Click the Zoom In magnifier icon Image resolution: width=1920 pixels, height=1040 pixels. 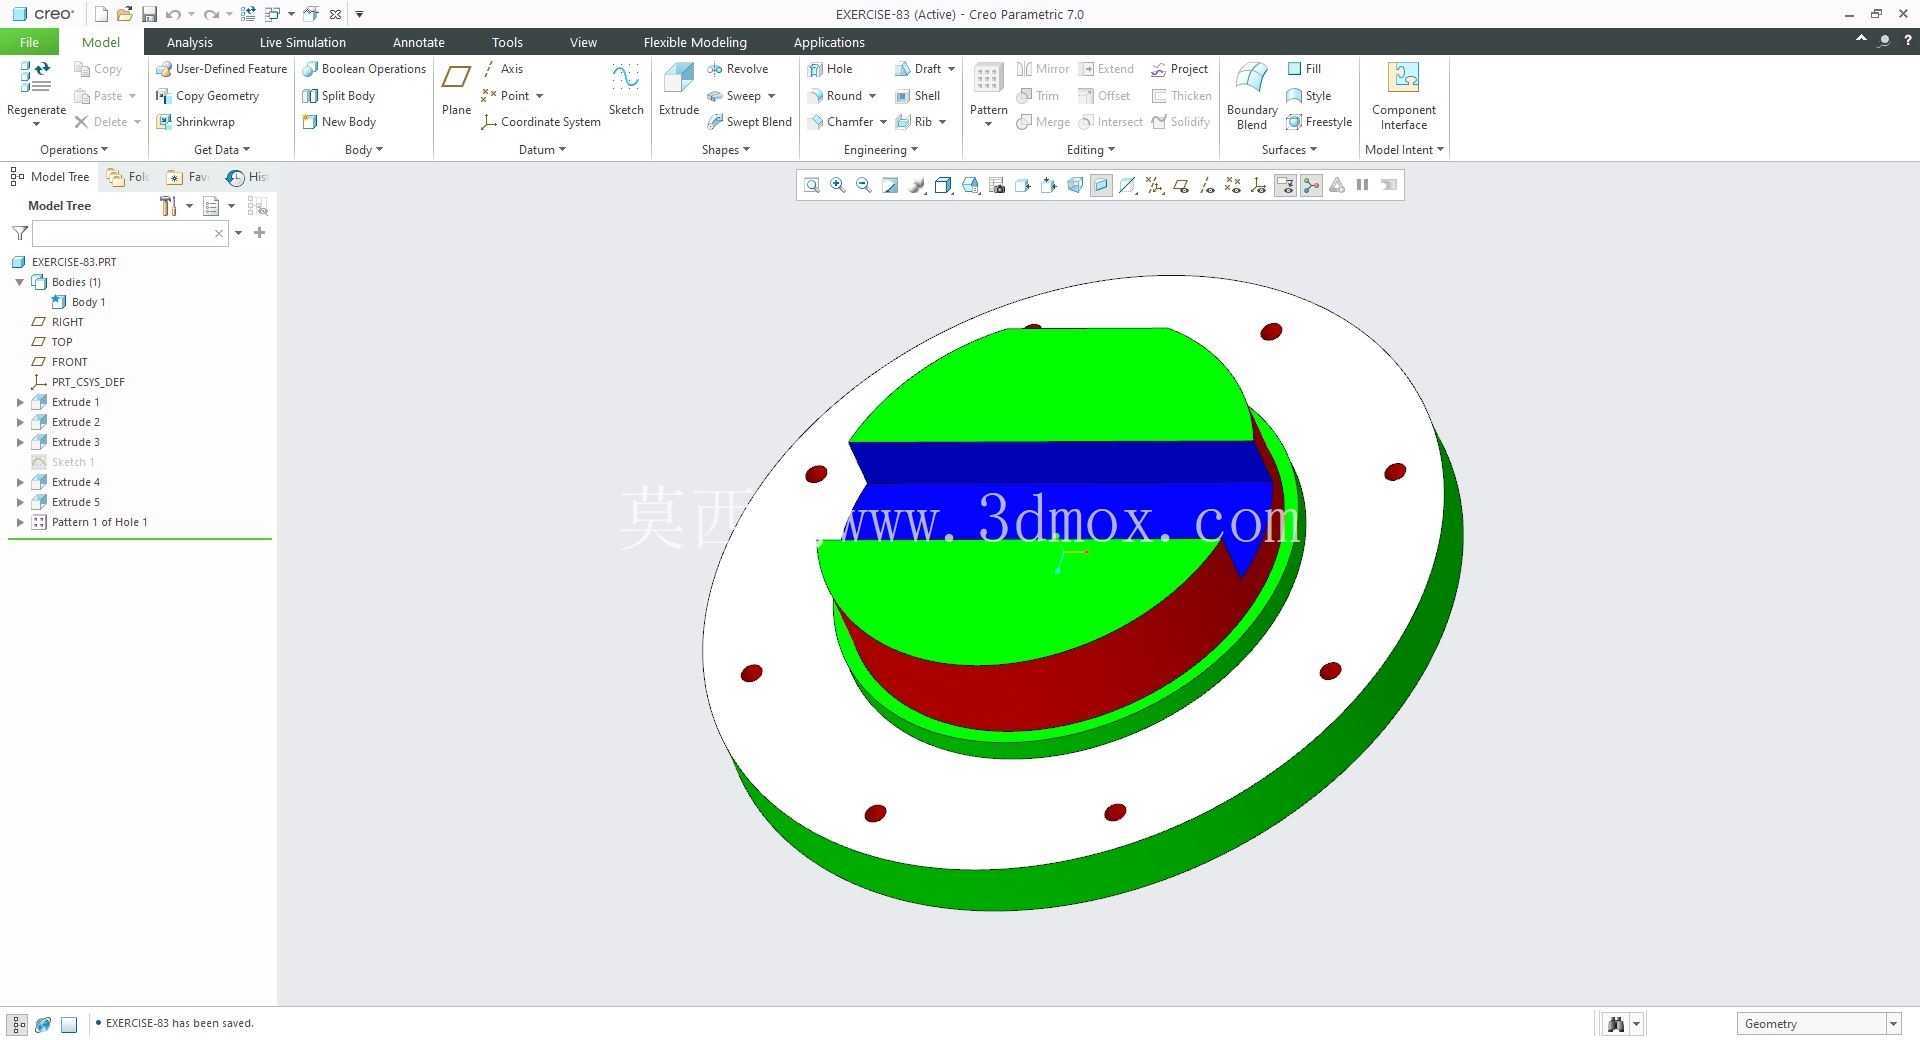pos(838,185)
